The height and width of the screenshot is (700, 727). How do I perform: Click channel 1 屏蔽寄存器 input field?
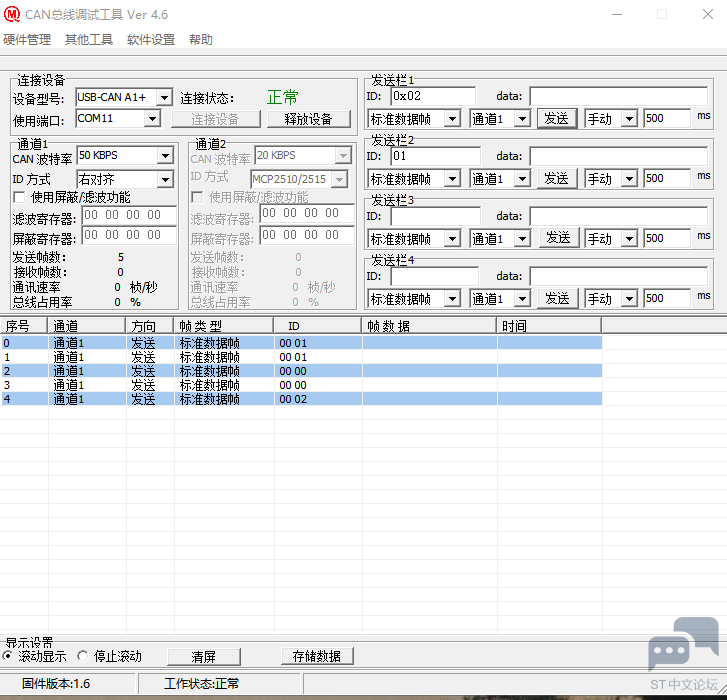[x=129, y=235]
